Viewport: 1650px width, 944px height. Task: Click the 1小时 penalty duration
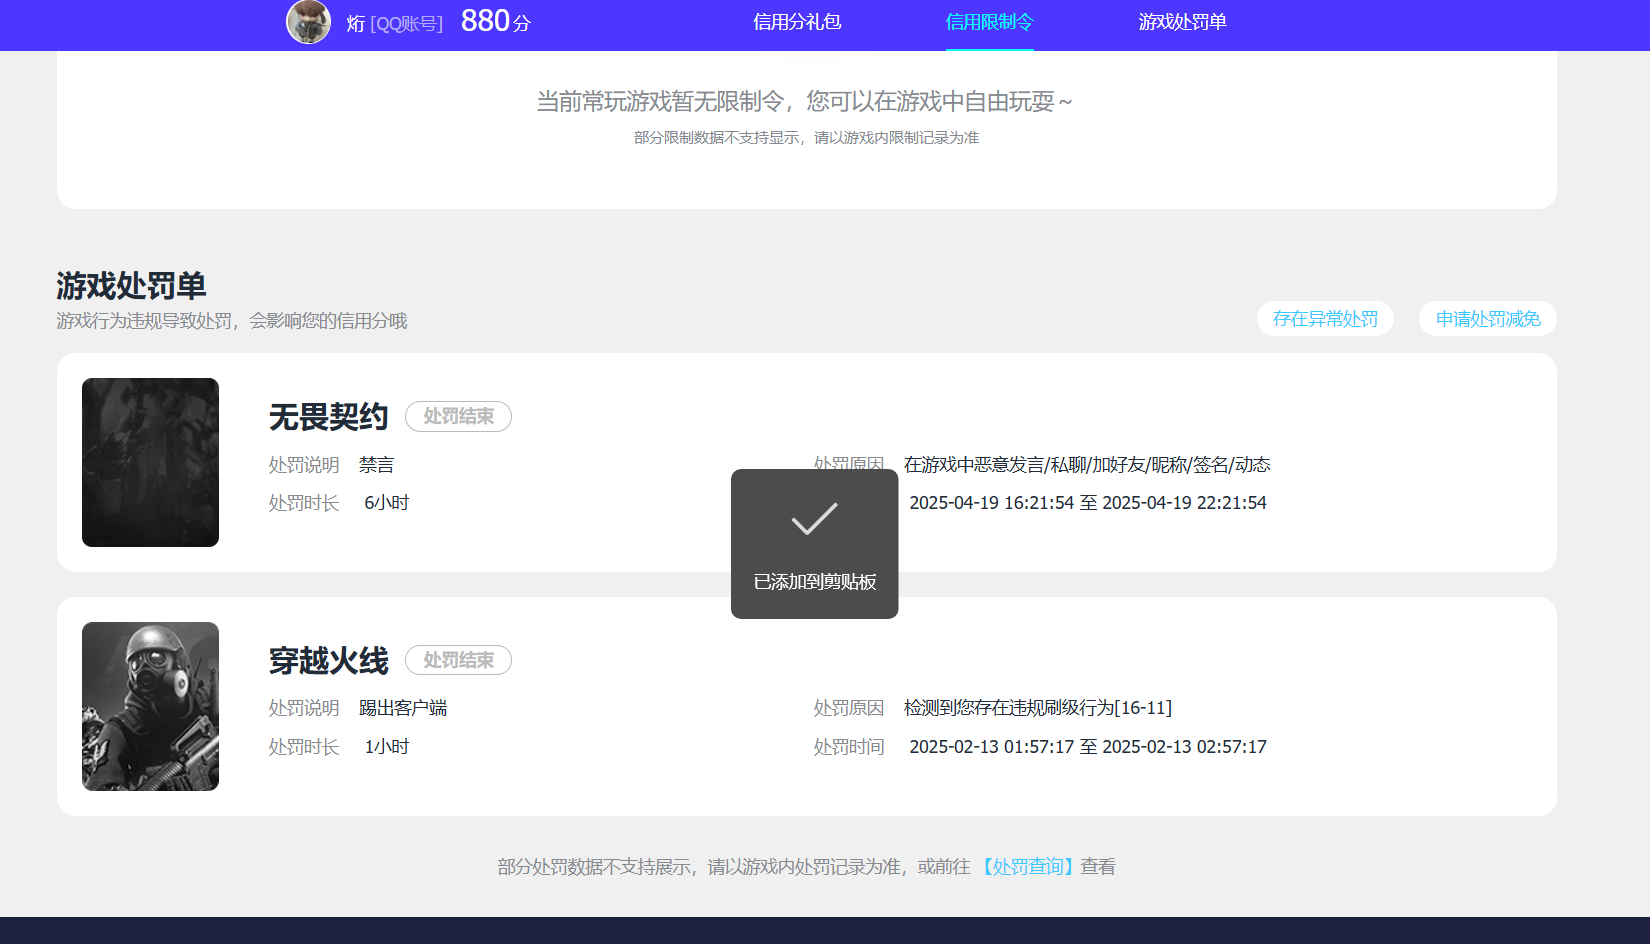(x=387, y=747)
